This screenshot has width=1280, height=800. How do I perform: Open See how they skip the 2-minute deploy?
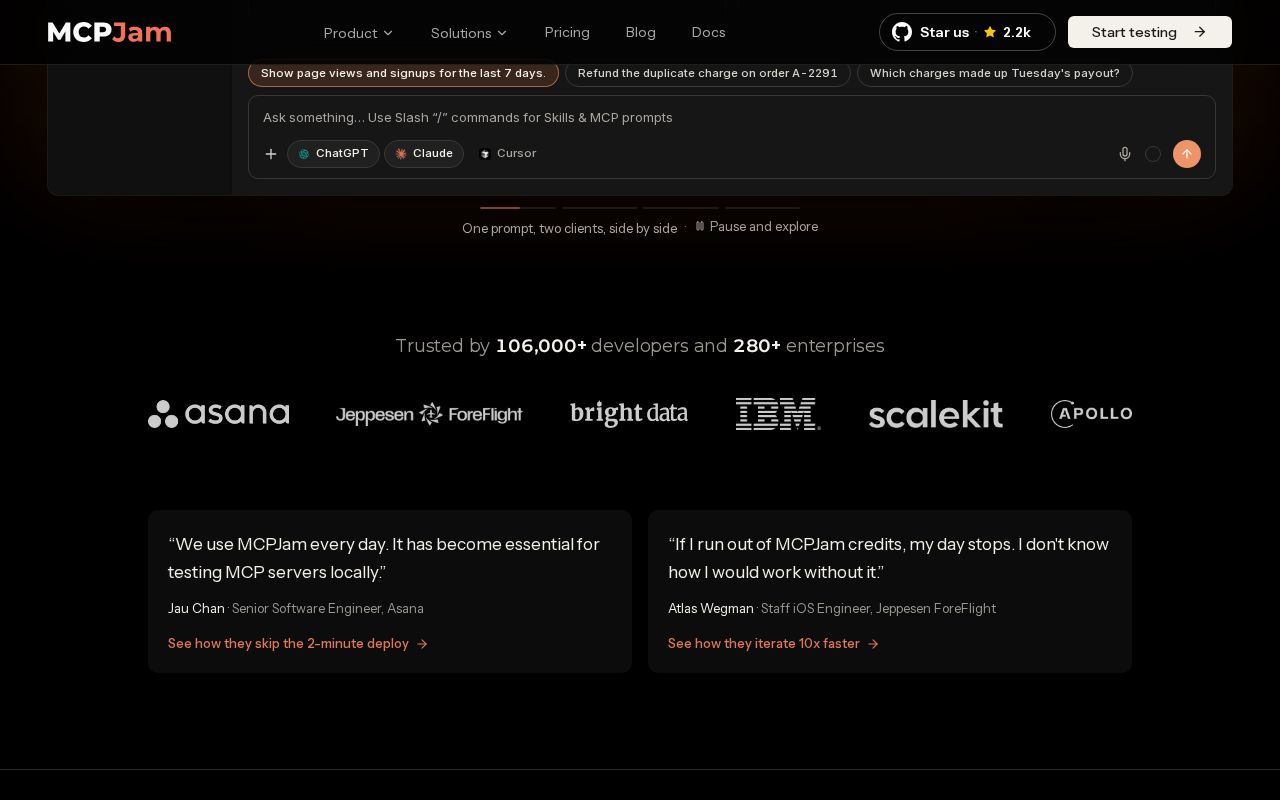[x=298, y=644]
